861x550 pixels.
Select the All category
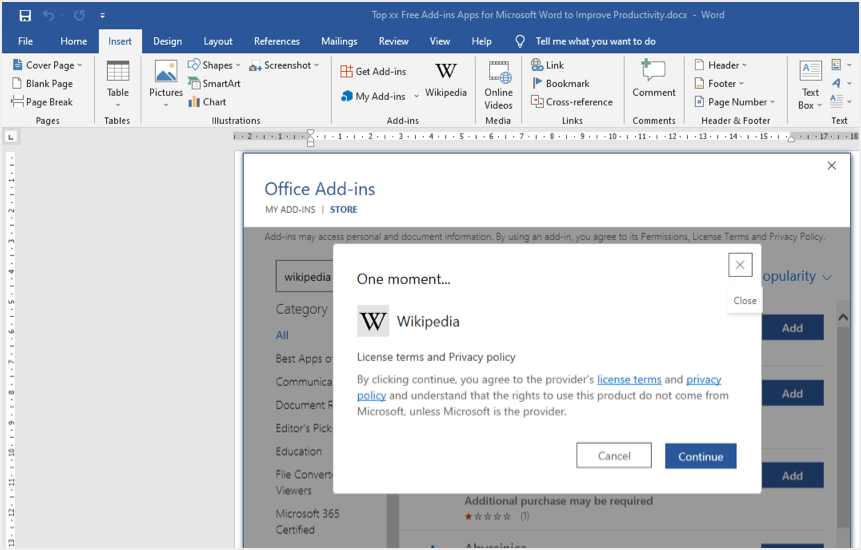coord(282,335)
